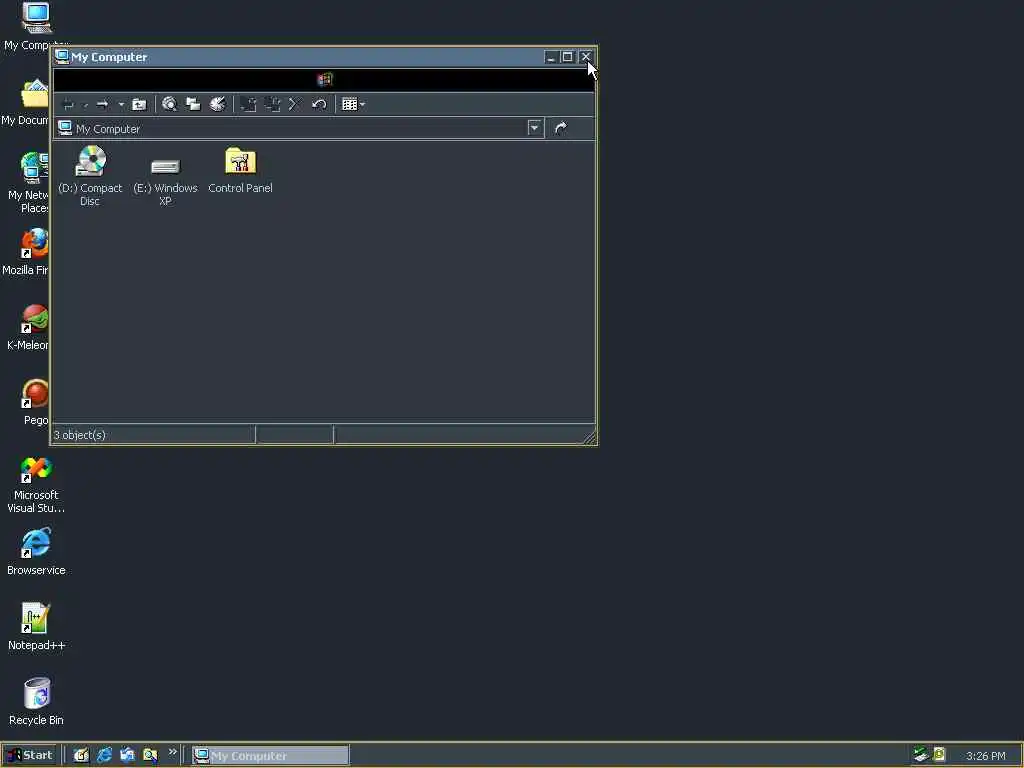1024x768 pixels.
Task: Select the Control Panel folder icon
Action: 240,170
